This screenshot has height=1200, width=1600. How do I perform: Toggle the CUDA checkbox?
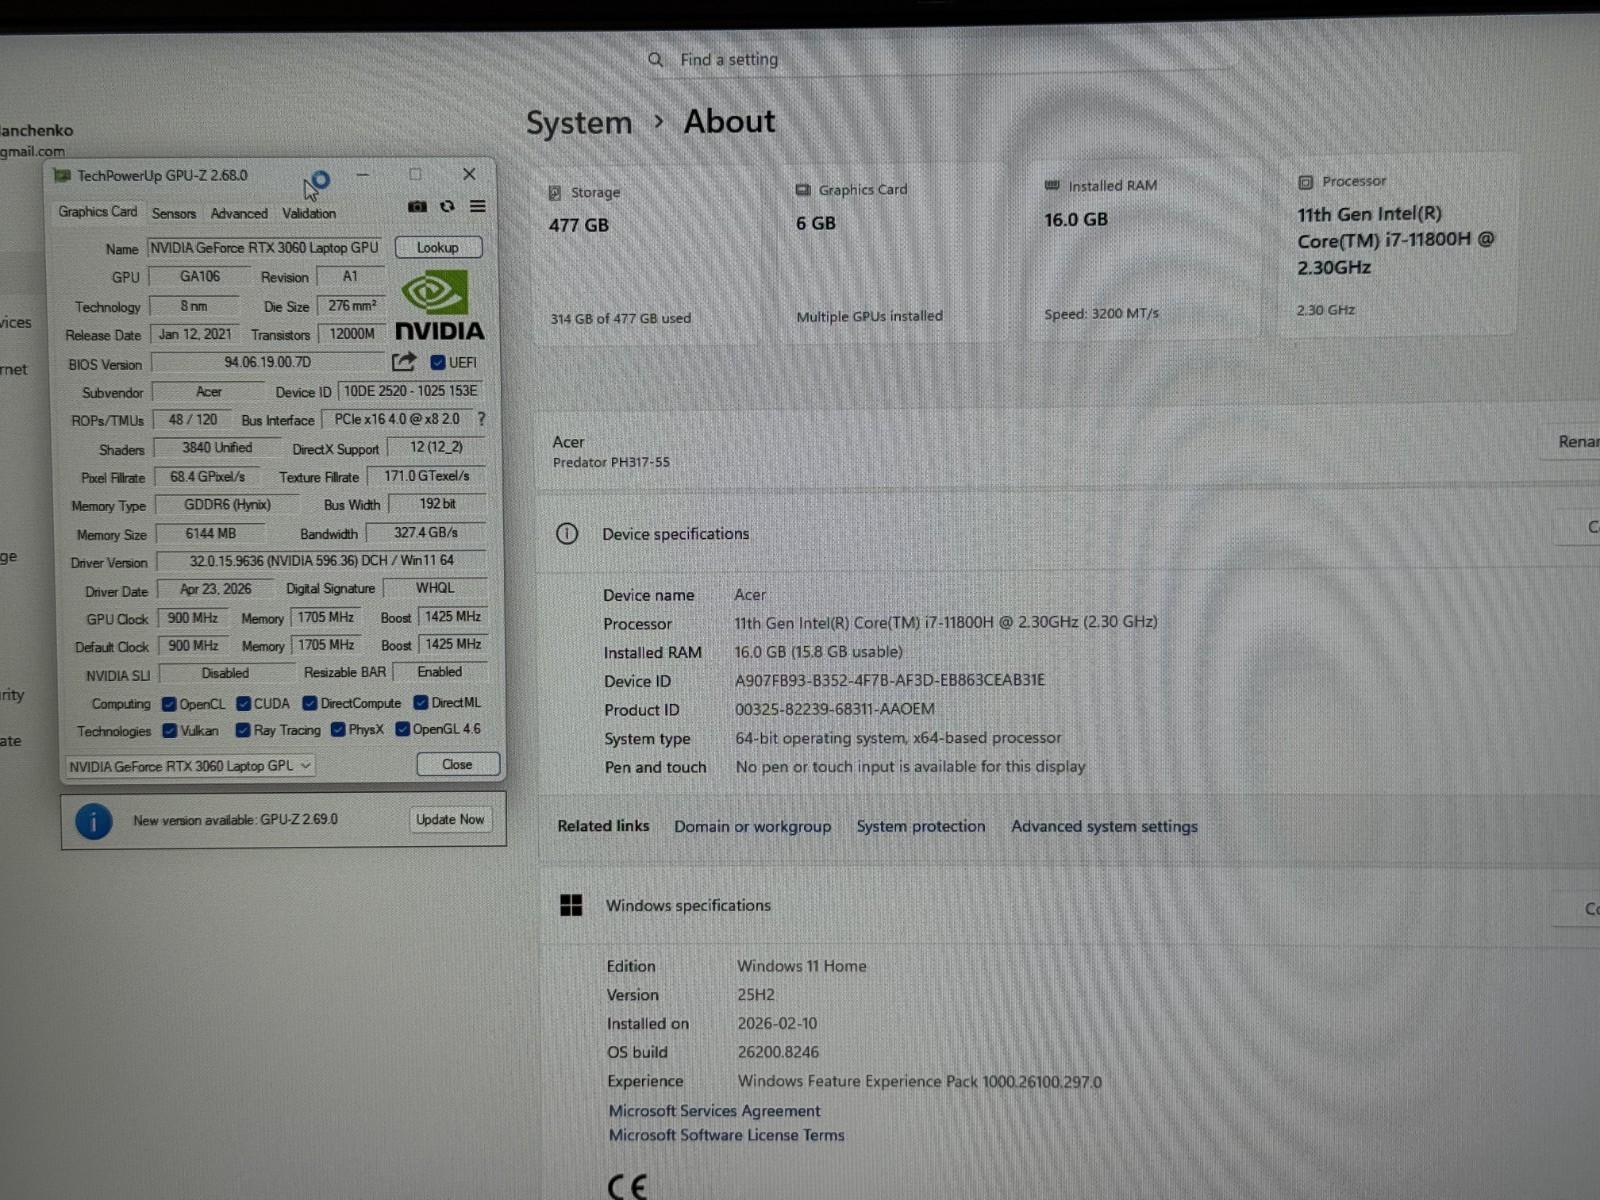(x=243, y=704)
